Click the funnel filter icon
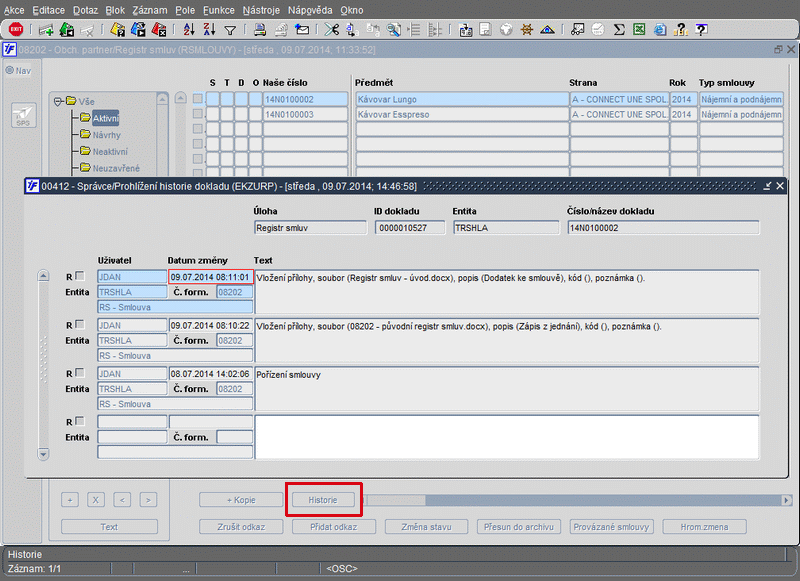The height and width of the screenshot is (581, 800). click(230, 30)
